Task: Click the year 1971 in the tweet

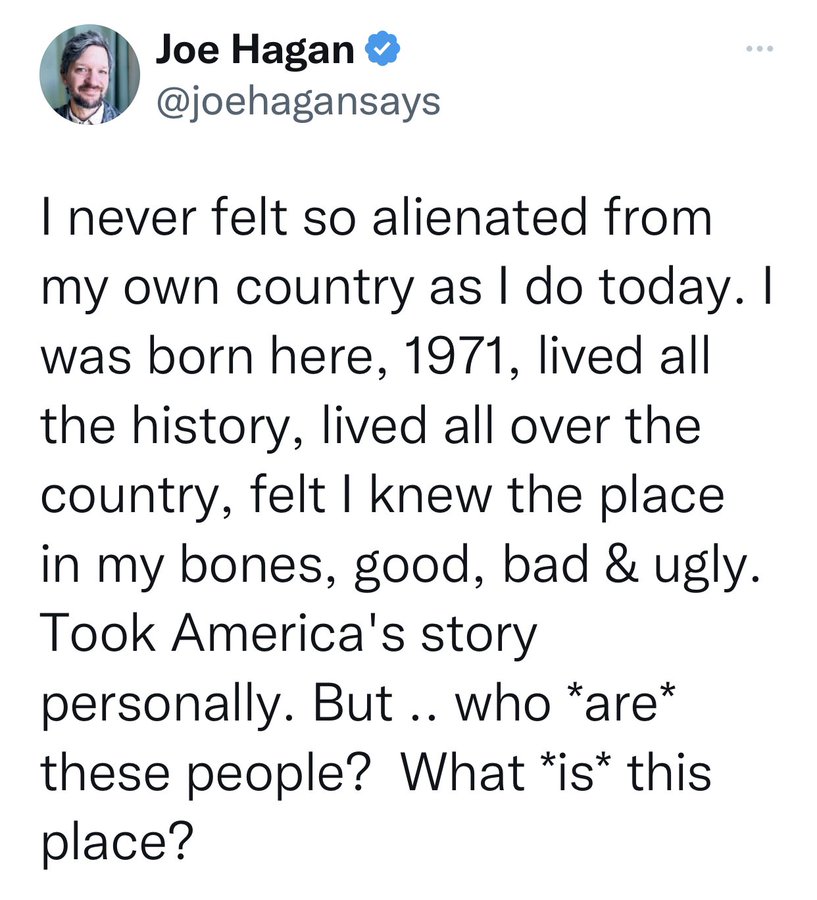Action: [x=455, y=357]
